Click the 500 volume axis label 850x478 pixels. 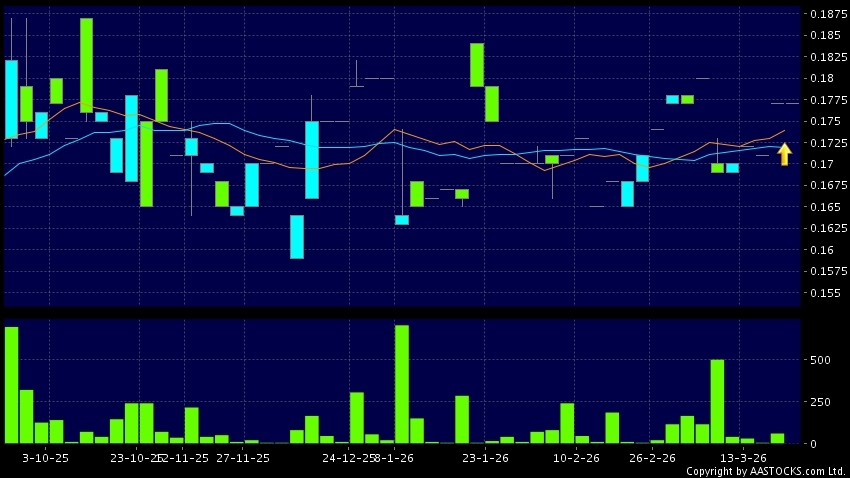coord(819,360)
